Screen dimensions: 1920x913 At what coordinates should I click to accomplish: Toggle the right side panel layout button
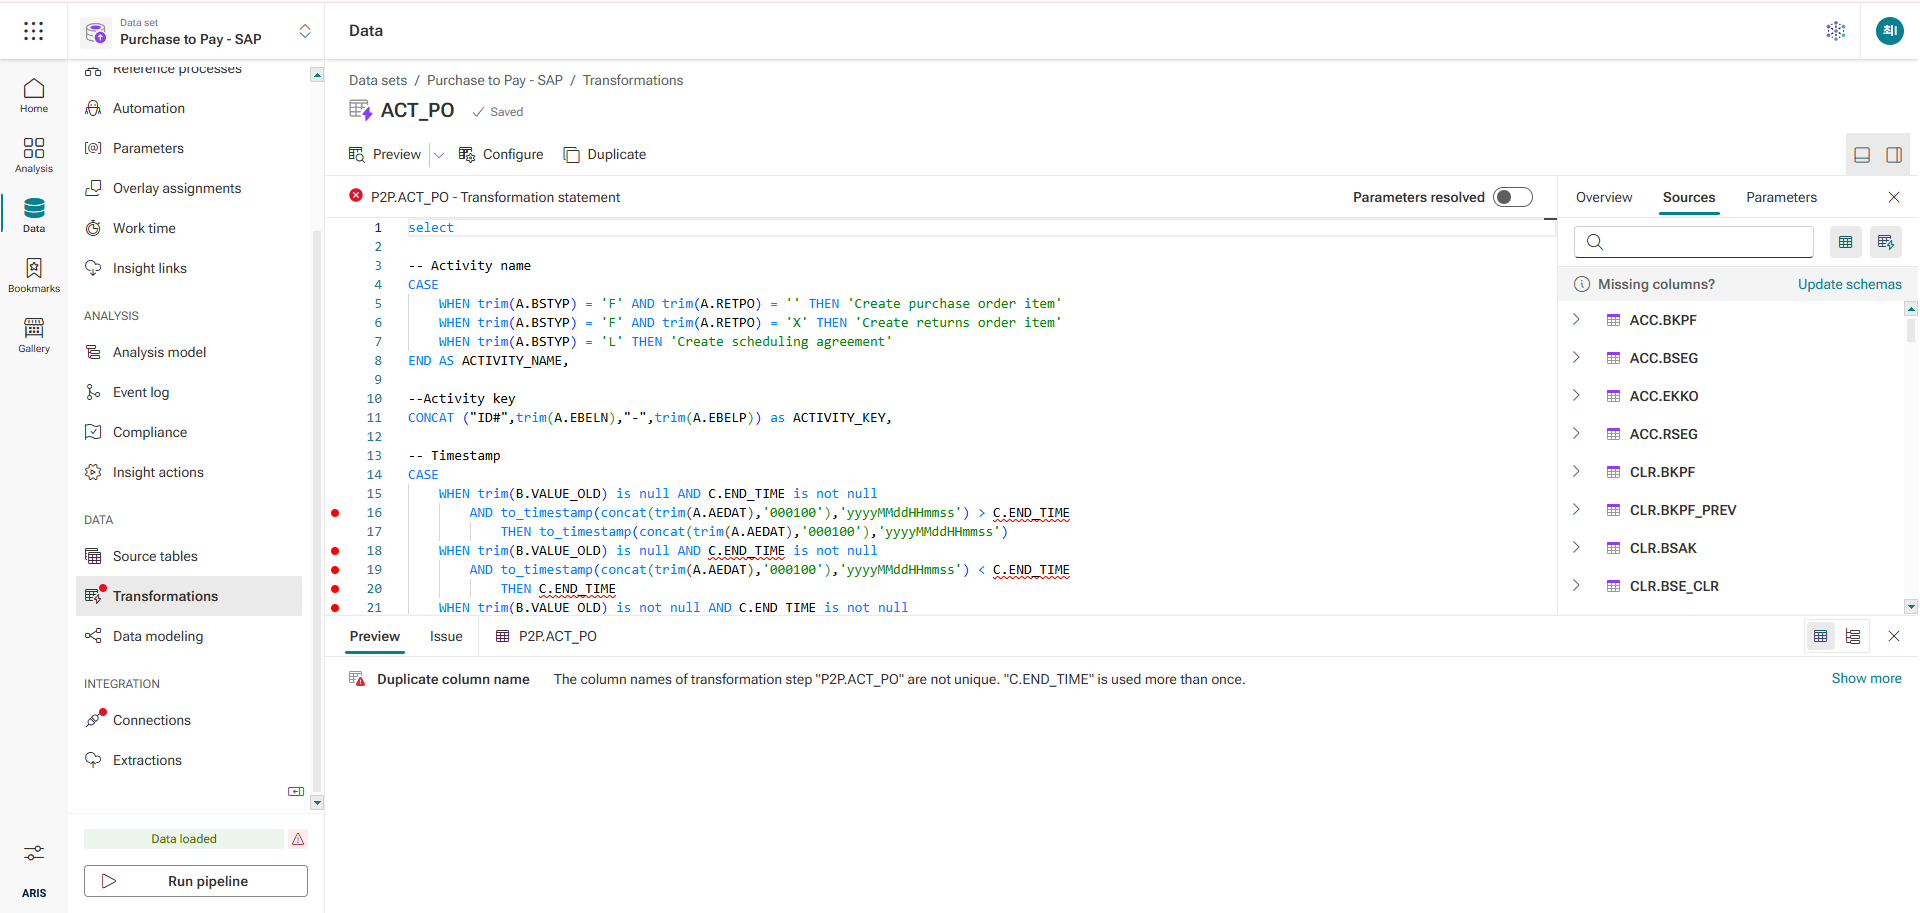(1894, 155)
